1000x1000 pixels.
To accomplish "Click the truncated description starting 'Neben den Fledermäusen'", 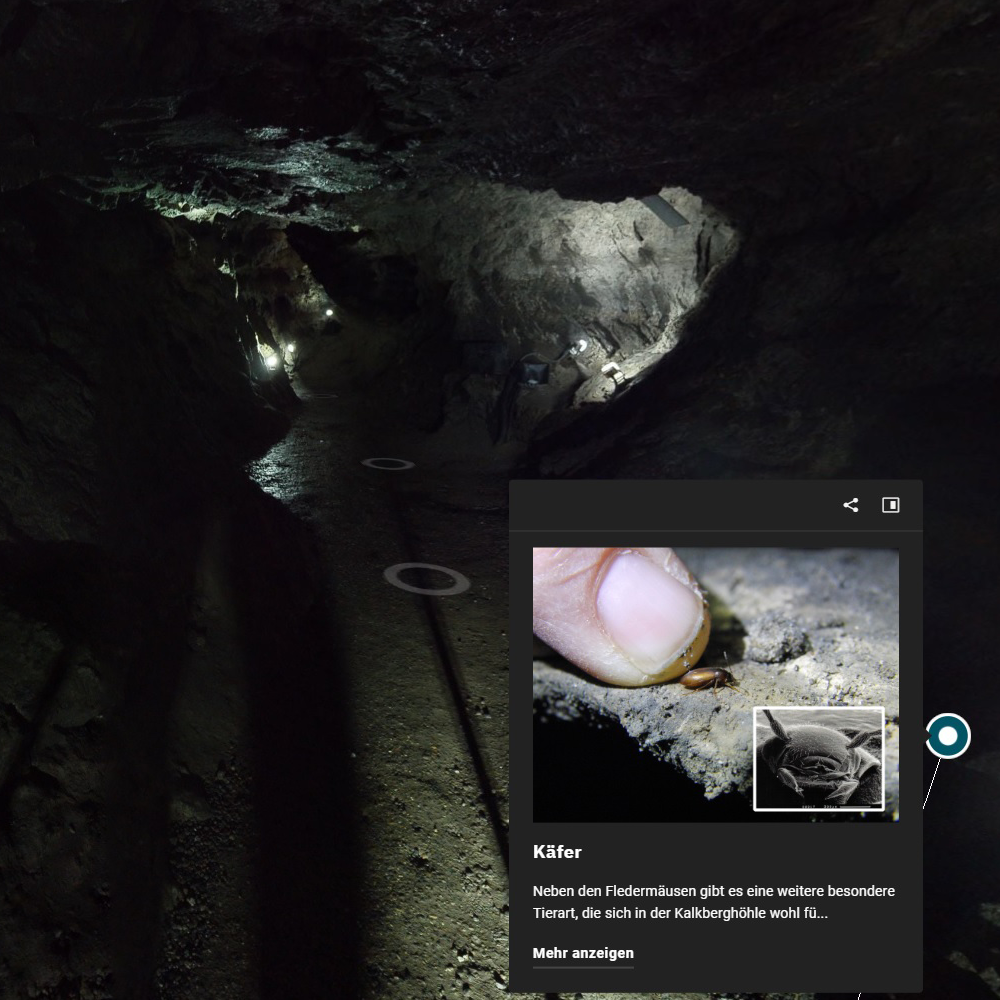I will pos(713,902).
